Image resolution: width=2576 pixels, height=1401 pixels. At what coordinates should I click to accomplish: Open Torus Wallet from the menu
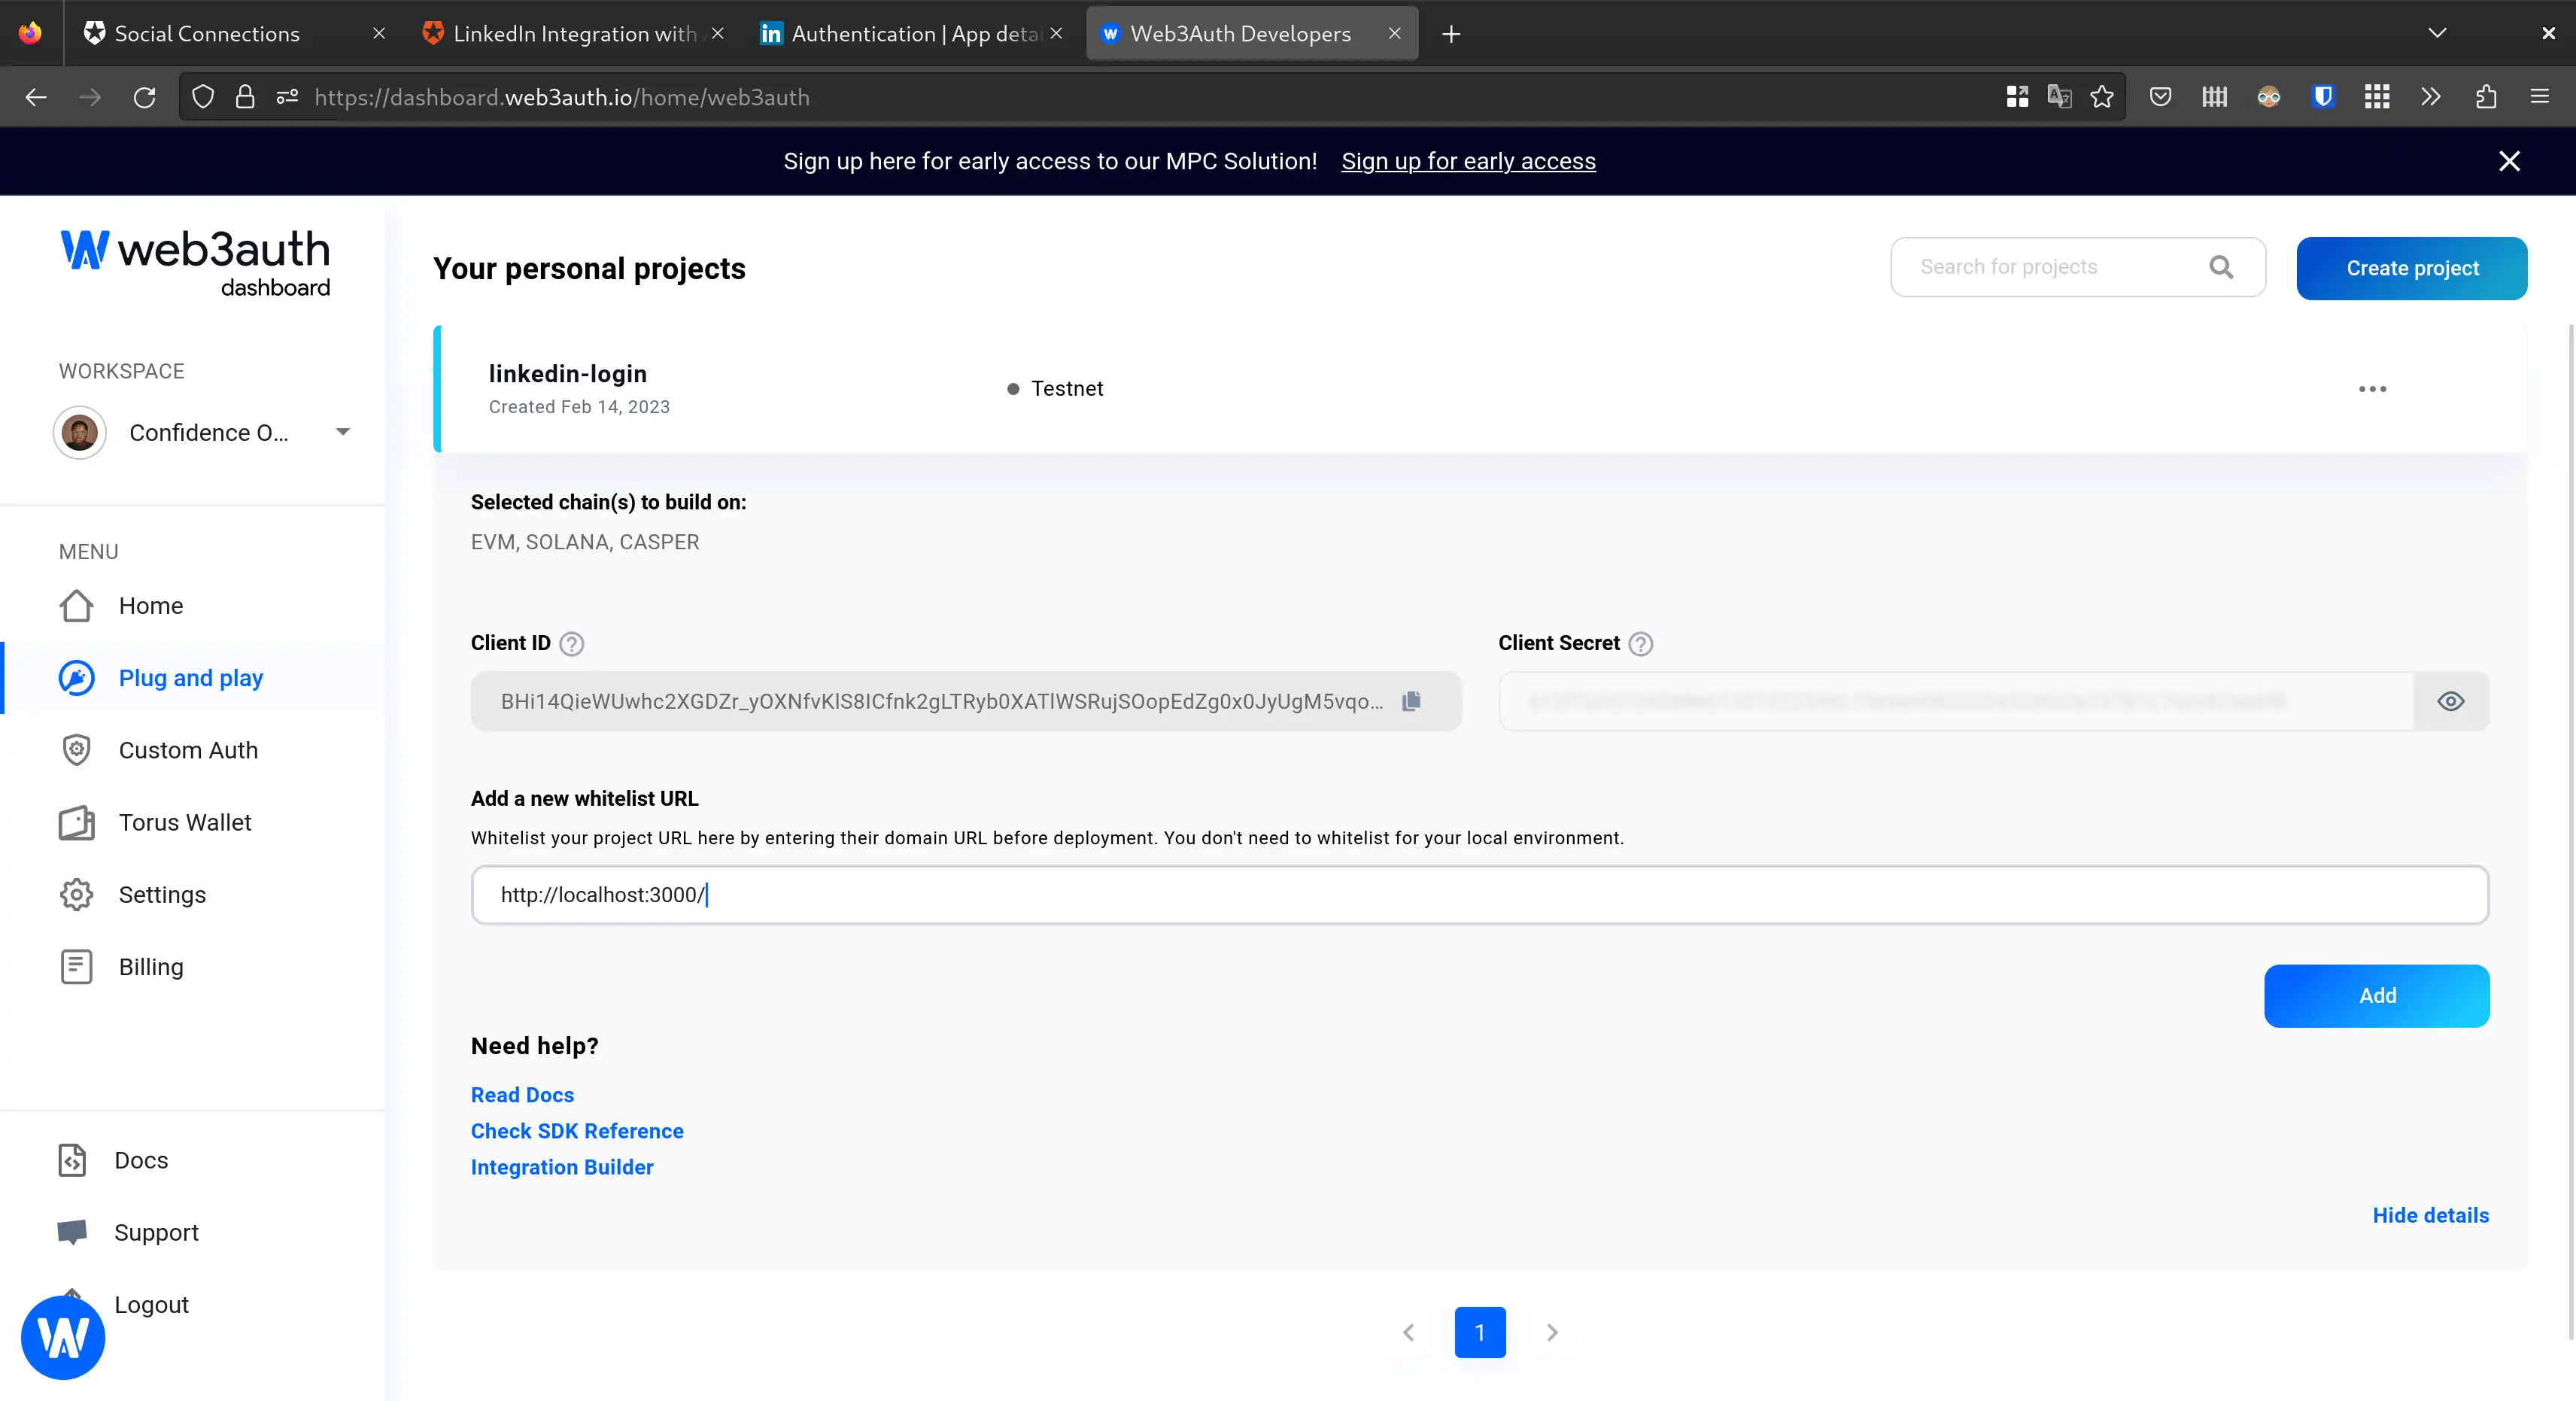pyautogui.click(x=184, y=823)
